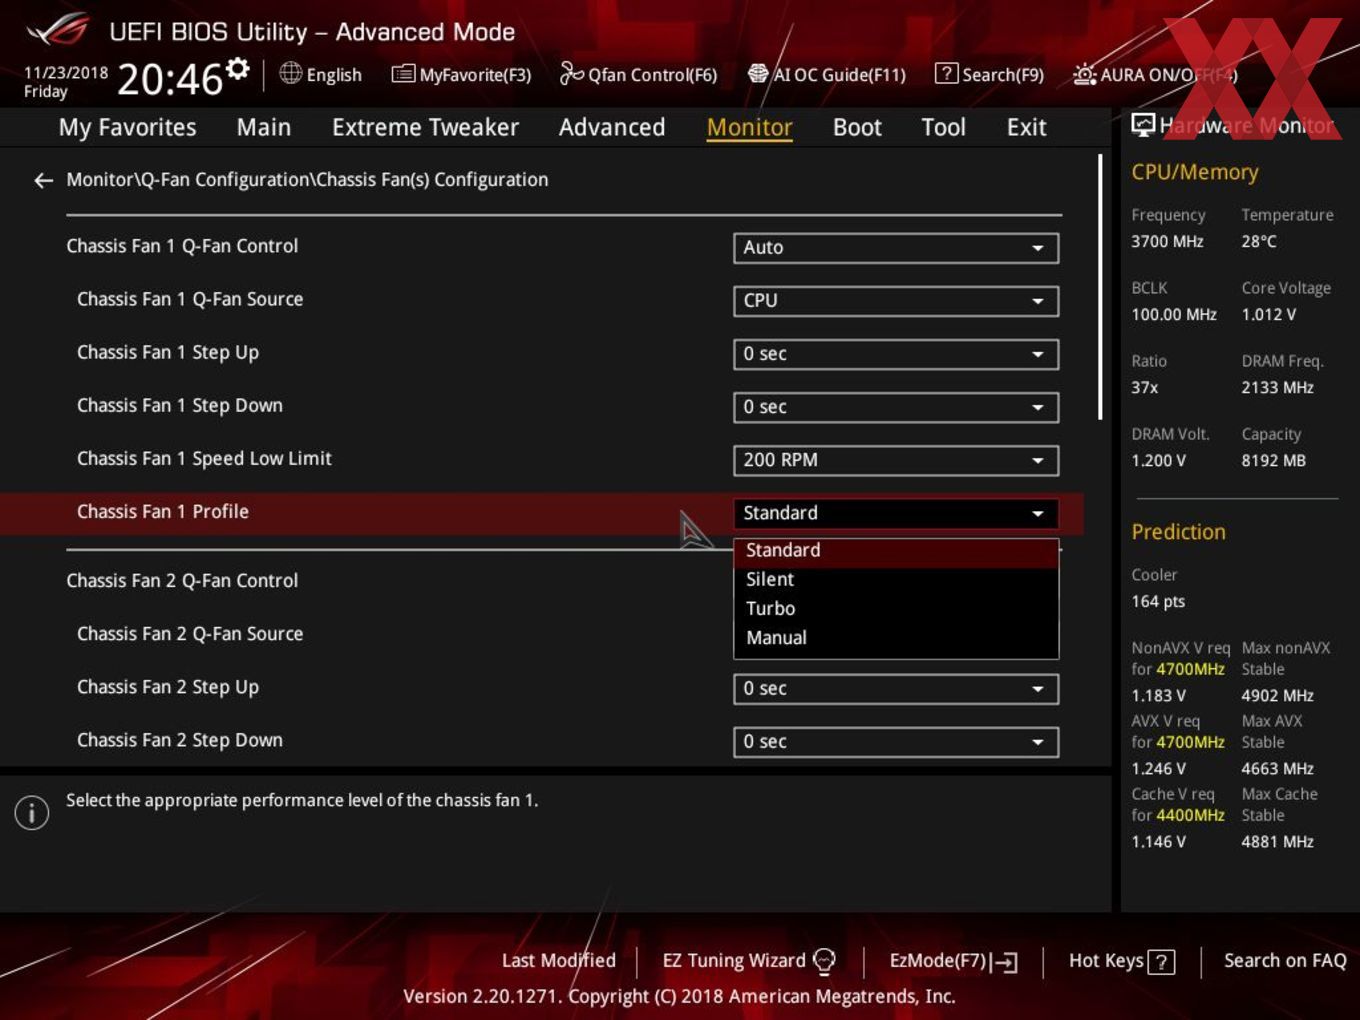The width and height of the screenshot is (1360, 1020).
Task: Switch to the Main tab
Action: [x=264, y=127]
